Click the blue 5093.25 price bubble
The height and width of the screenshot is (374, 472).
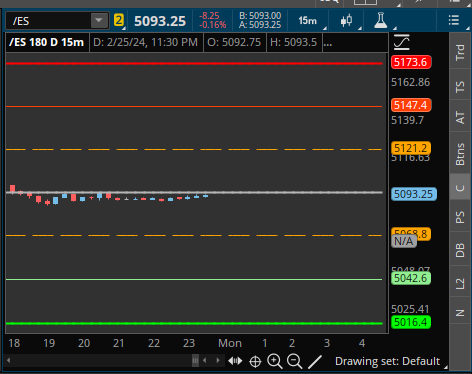pyautogui.click(x=414, y=194)
